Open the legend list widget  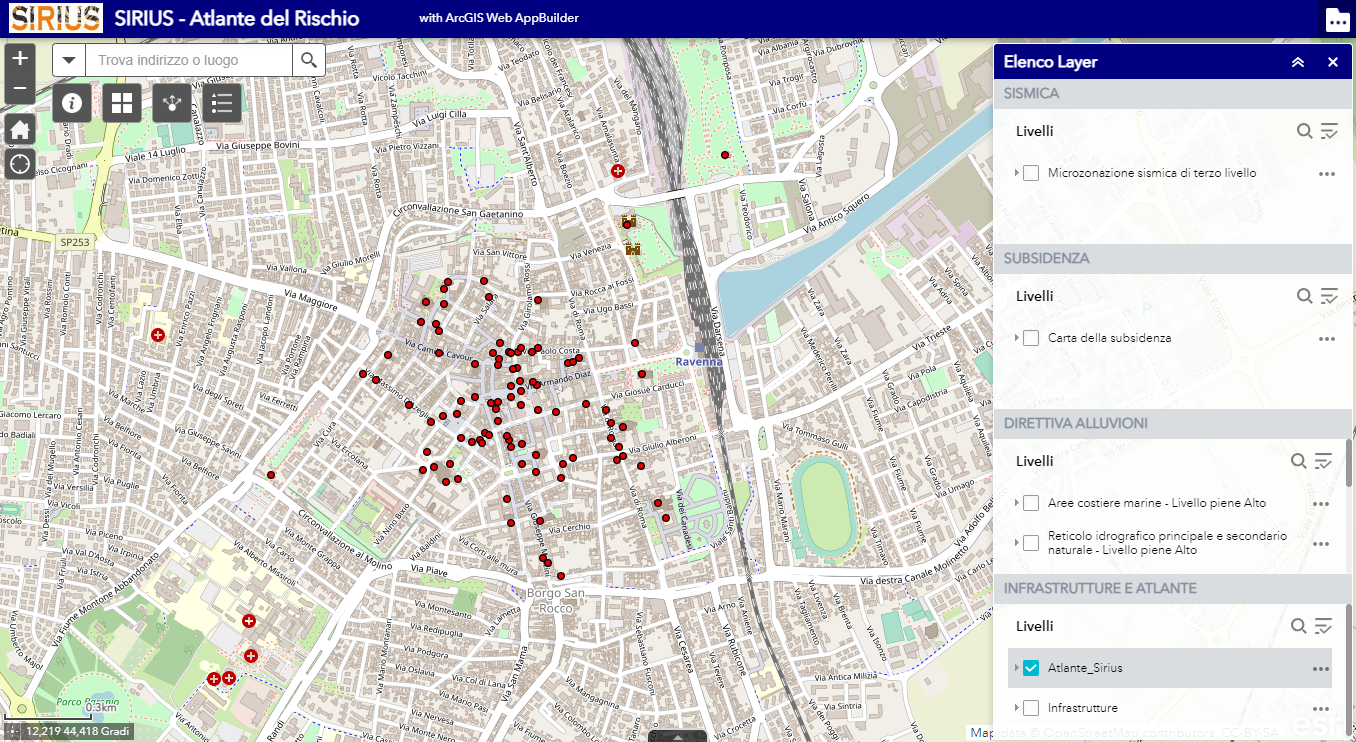coord(222,103)
